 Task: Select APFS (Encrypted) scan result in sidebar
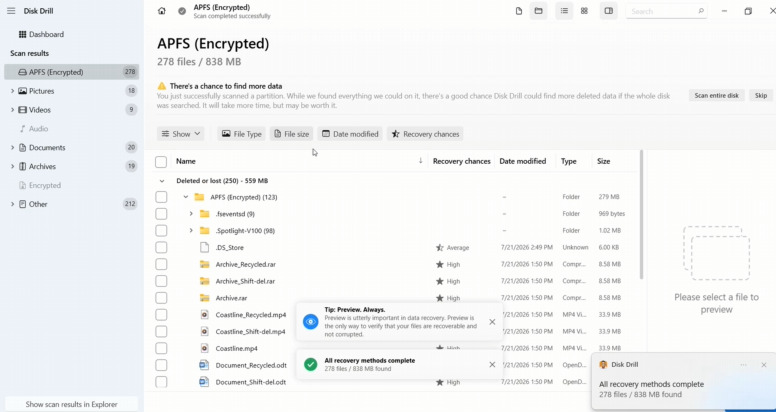(x=71, y=72)
